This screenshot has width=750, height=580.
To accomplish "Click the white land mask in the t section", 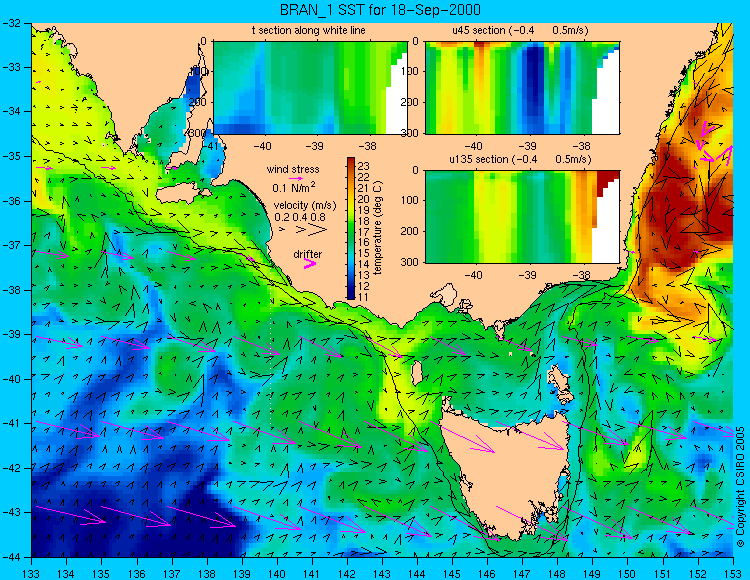I will point(397,100).
